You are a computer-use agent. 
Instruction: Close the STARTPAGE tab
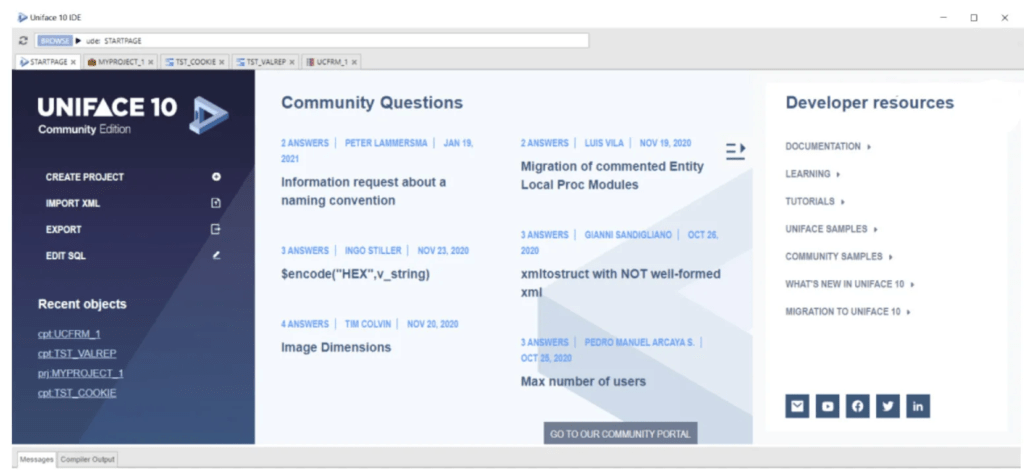click(73, 62)
